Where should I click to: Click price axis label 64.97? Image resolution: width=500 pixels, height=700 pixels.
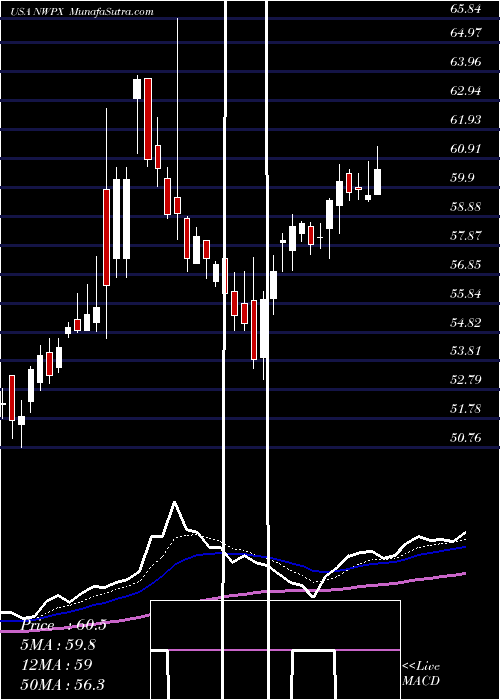[x=466, y=33]
